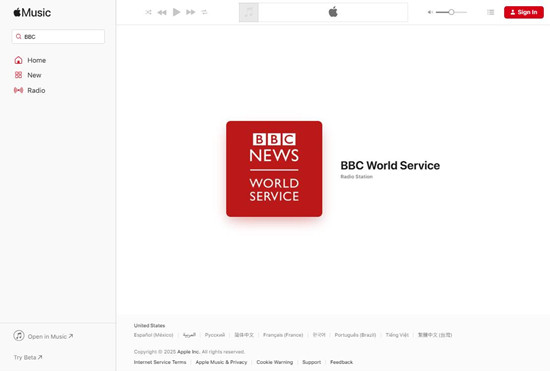The height and width of the screenshot is (371, 550).
Task: Open the New section
Action: [x=28, y=75]
